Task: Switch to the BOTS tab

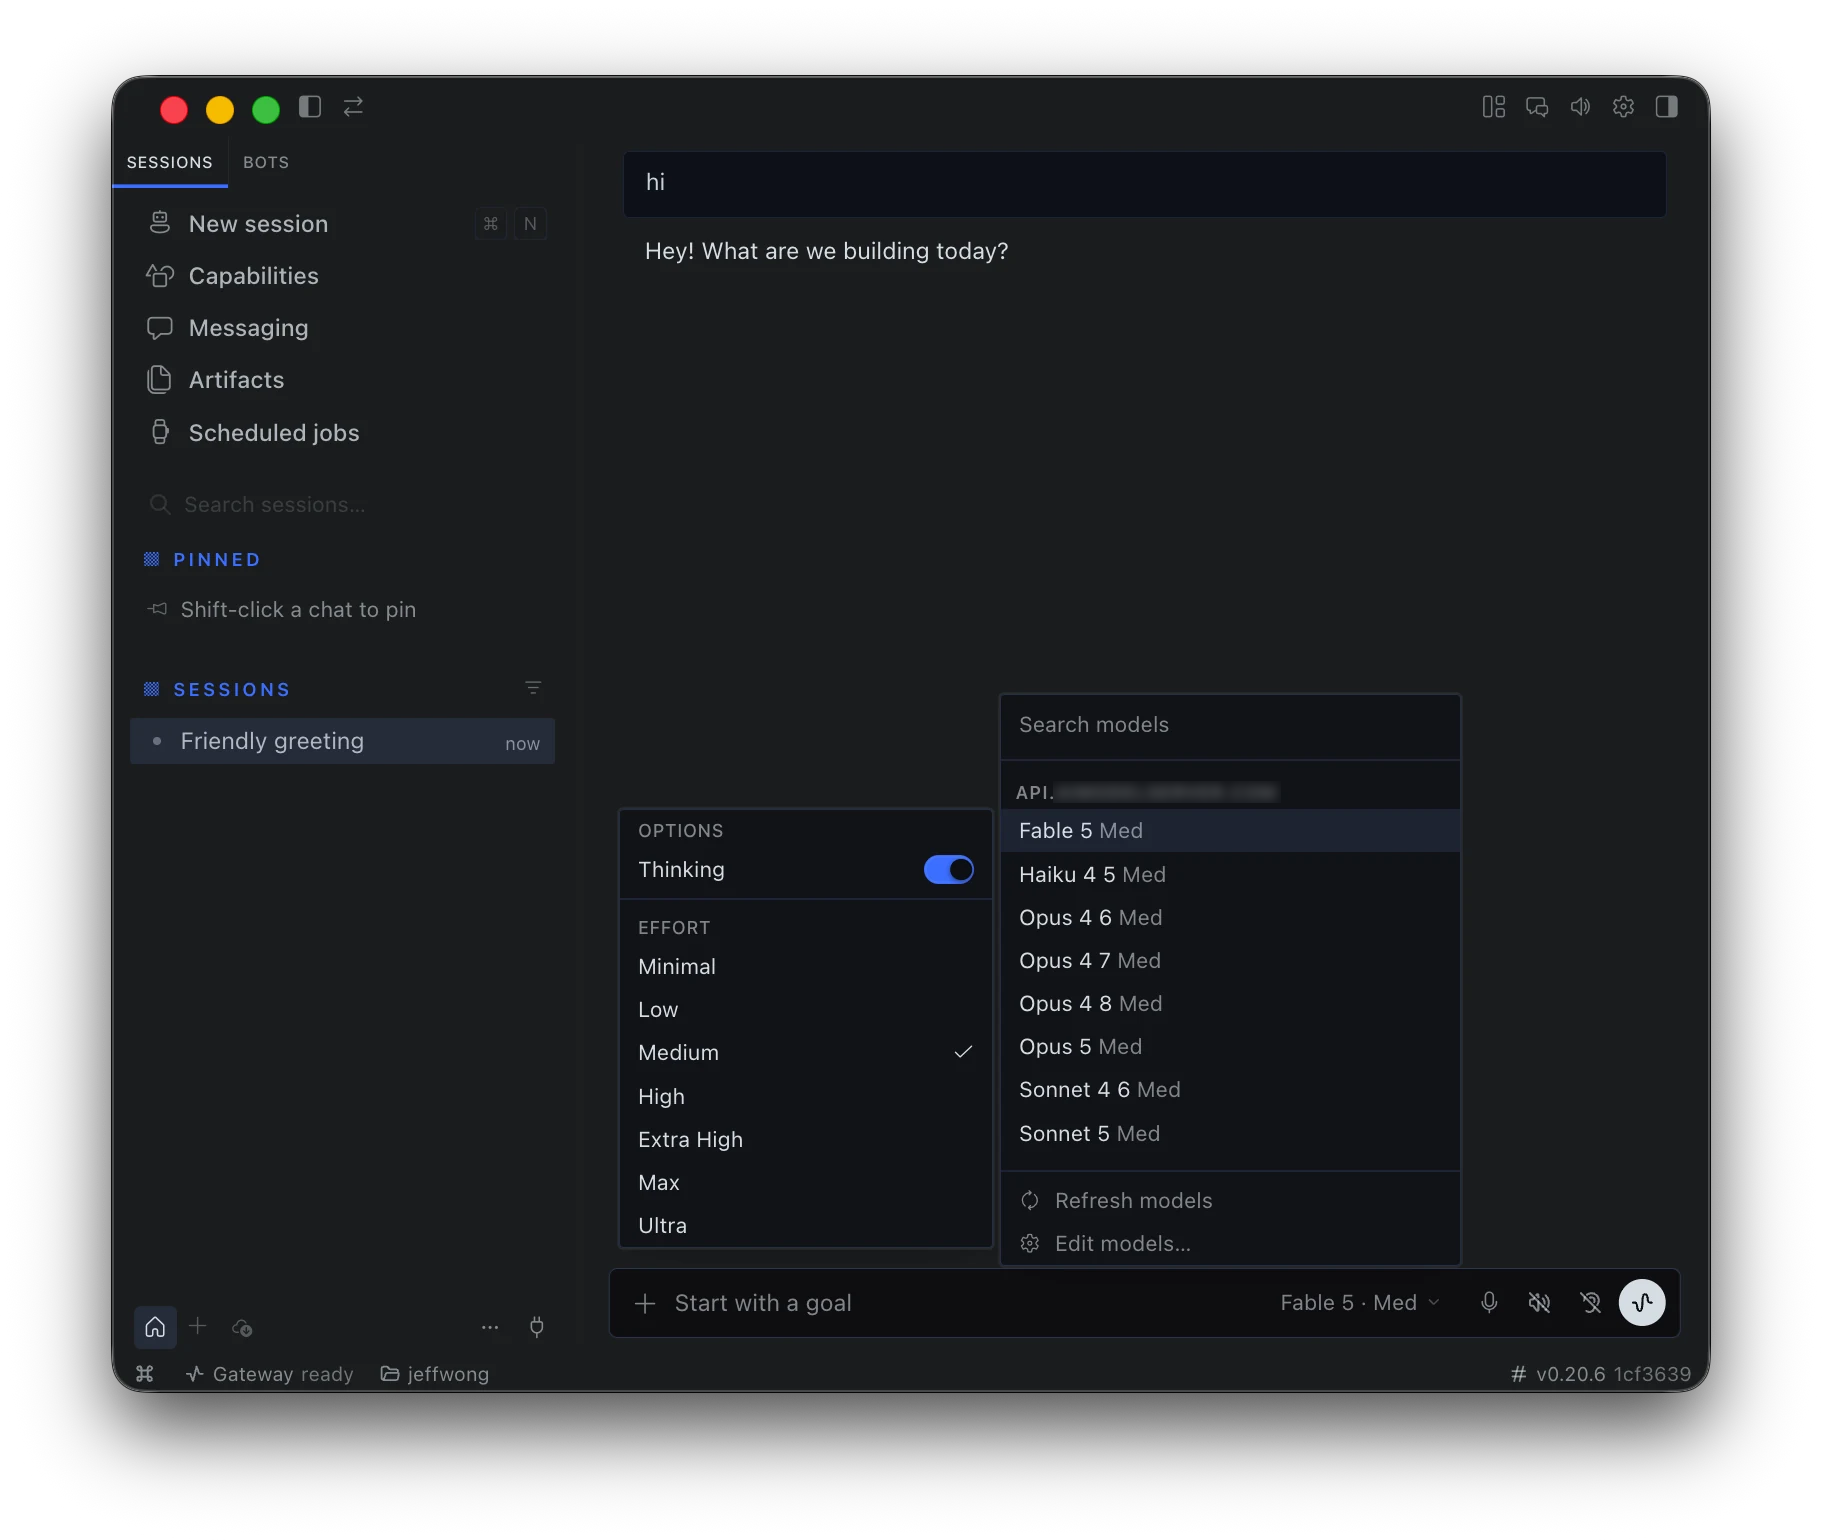Action: 266,162
